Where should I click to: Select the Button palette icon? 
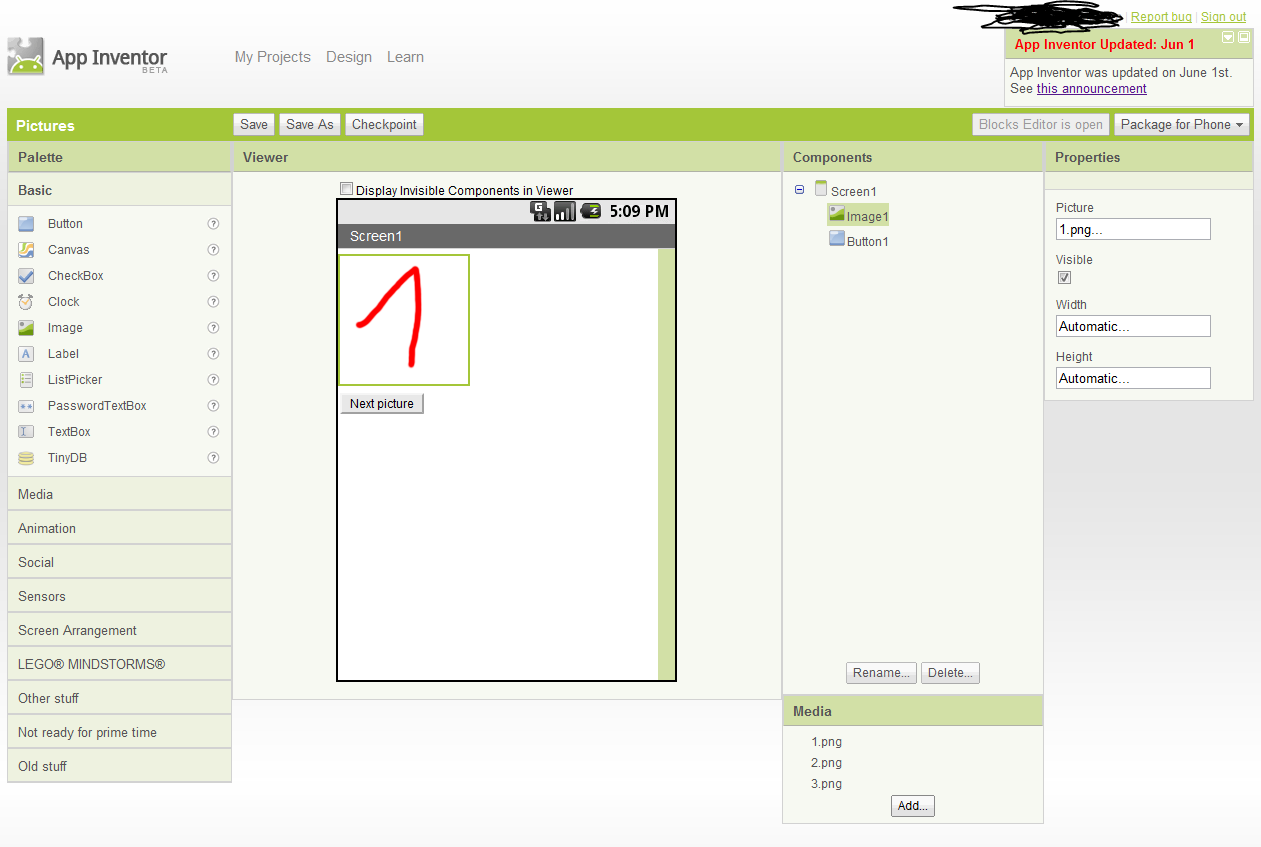click(26, 224)
